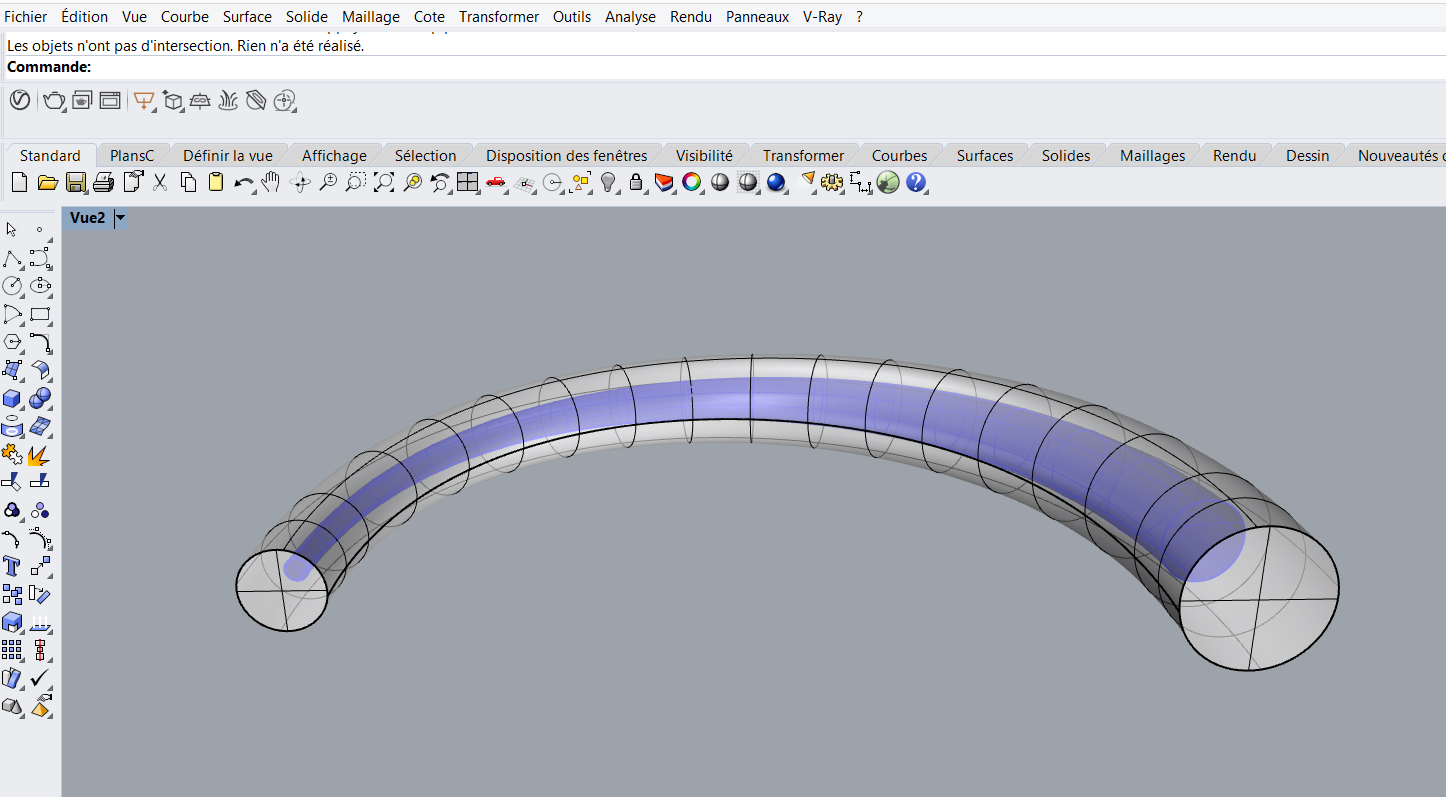Switch to the Affichage toolbar tab
The width and height of the screenshot is (1446, 797).
[x=334, y=155]
